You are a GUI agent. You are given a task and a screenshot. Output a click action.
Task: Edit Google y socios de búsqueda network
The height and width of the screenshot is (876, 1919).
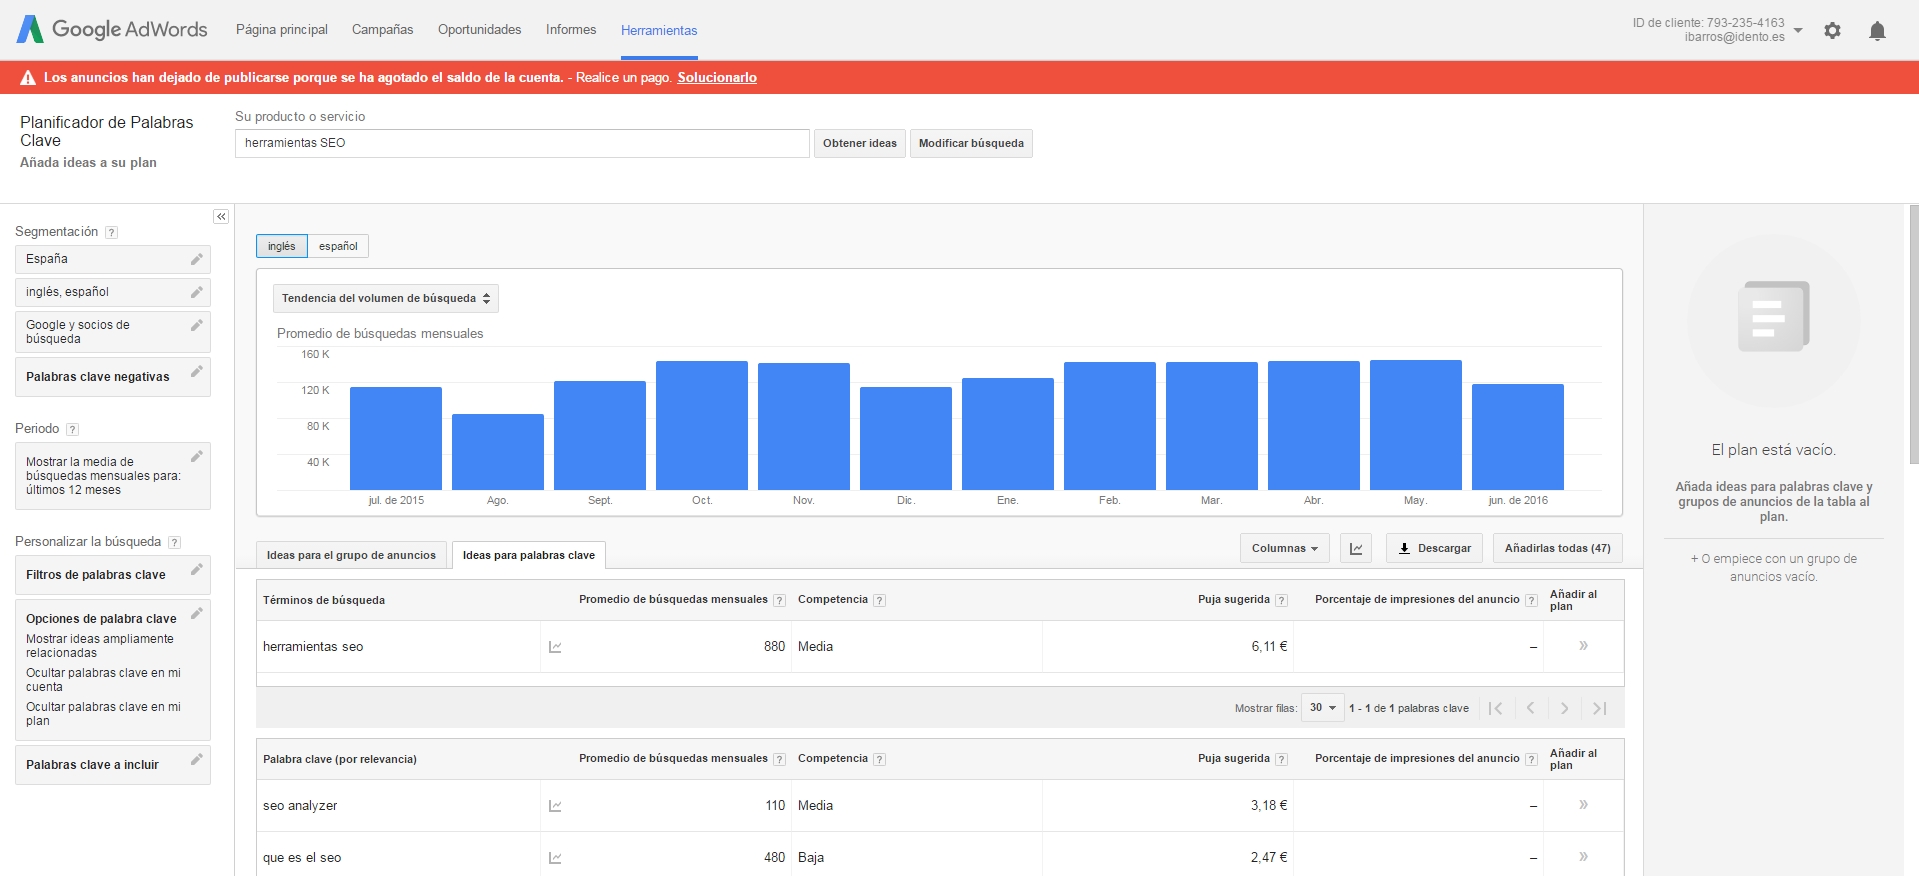point(197,325)
